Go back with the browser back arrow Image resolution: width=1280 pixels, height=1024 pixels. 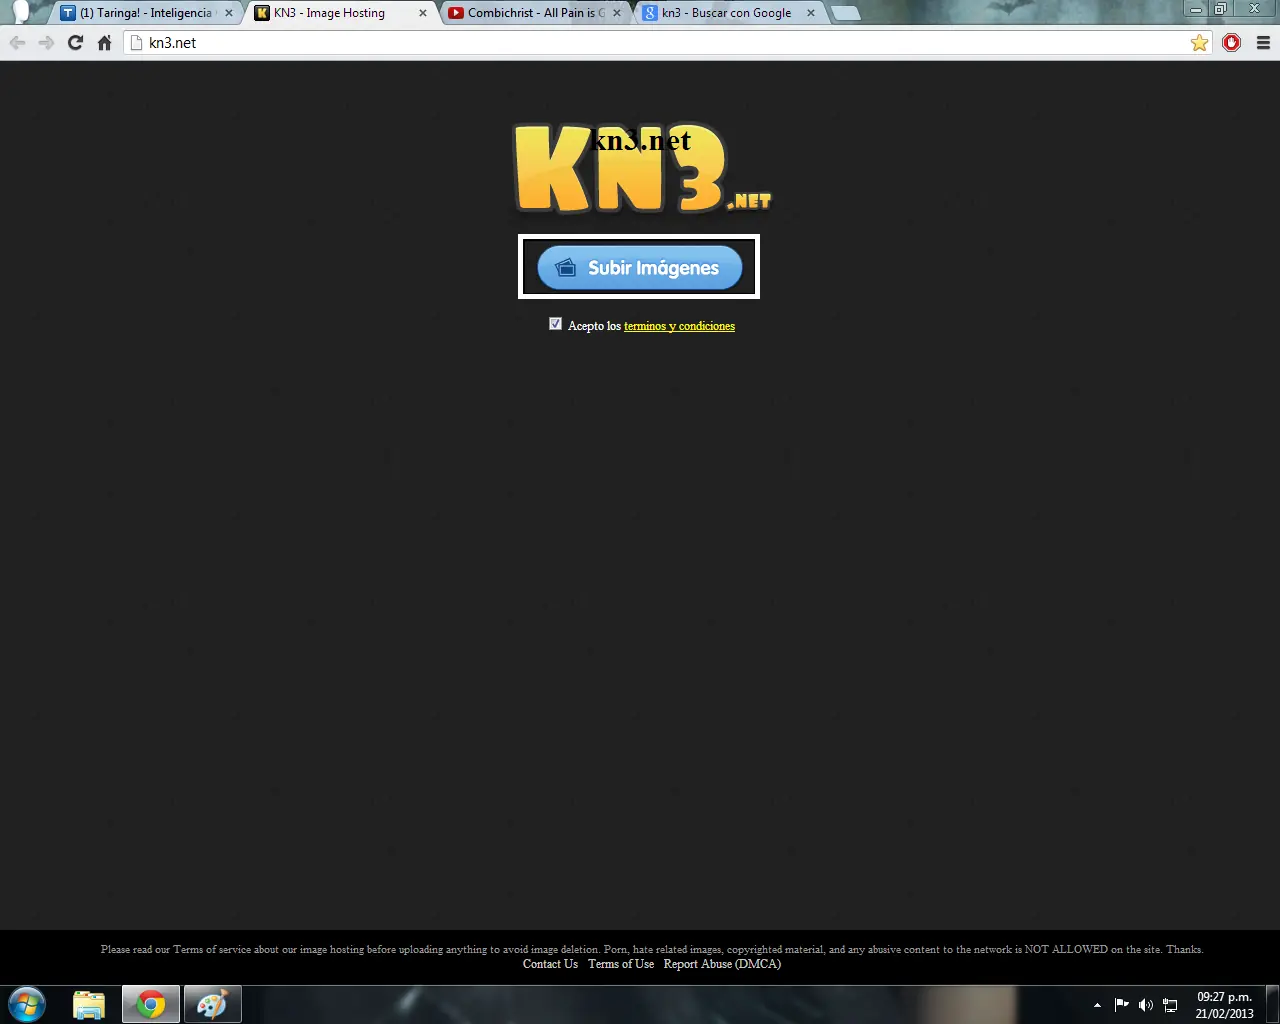pos(17,43)
